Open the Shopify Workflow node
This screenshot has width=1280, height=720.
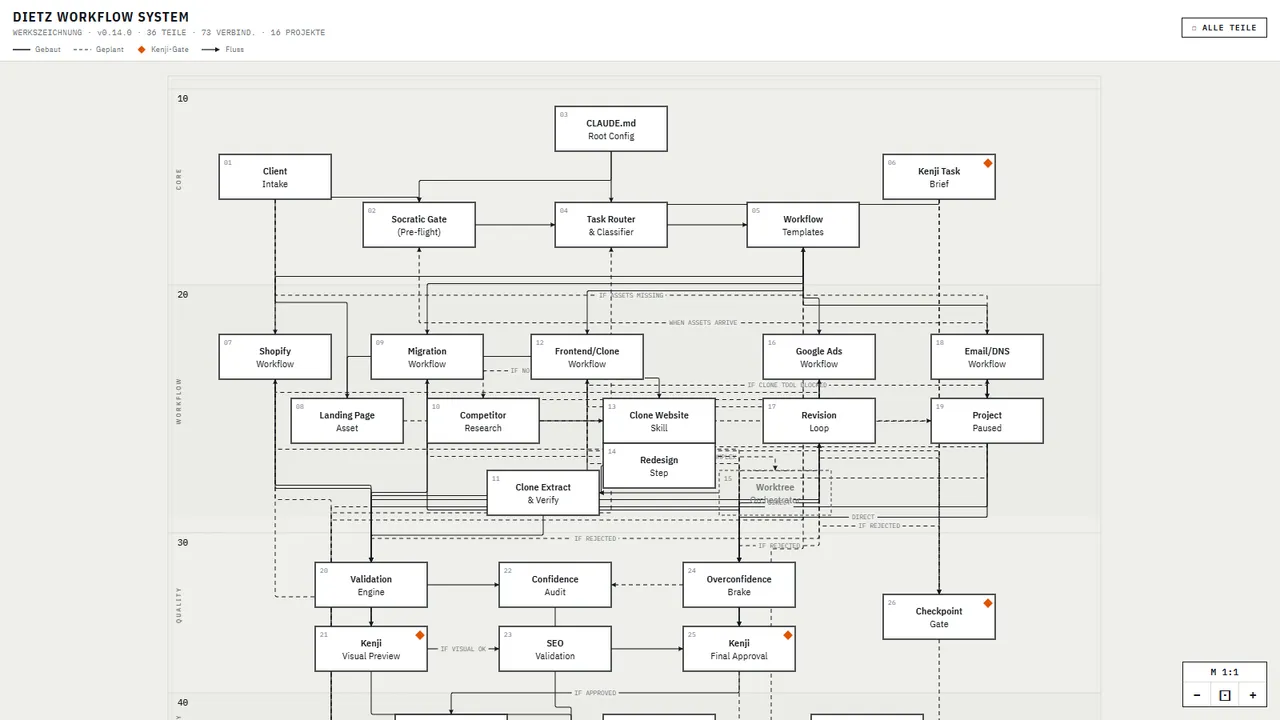275,357
